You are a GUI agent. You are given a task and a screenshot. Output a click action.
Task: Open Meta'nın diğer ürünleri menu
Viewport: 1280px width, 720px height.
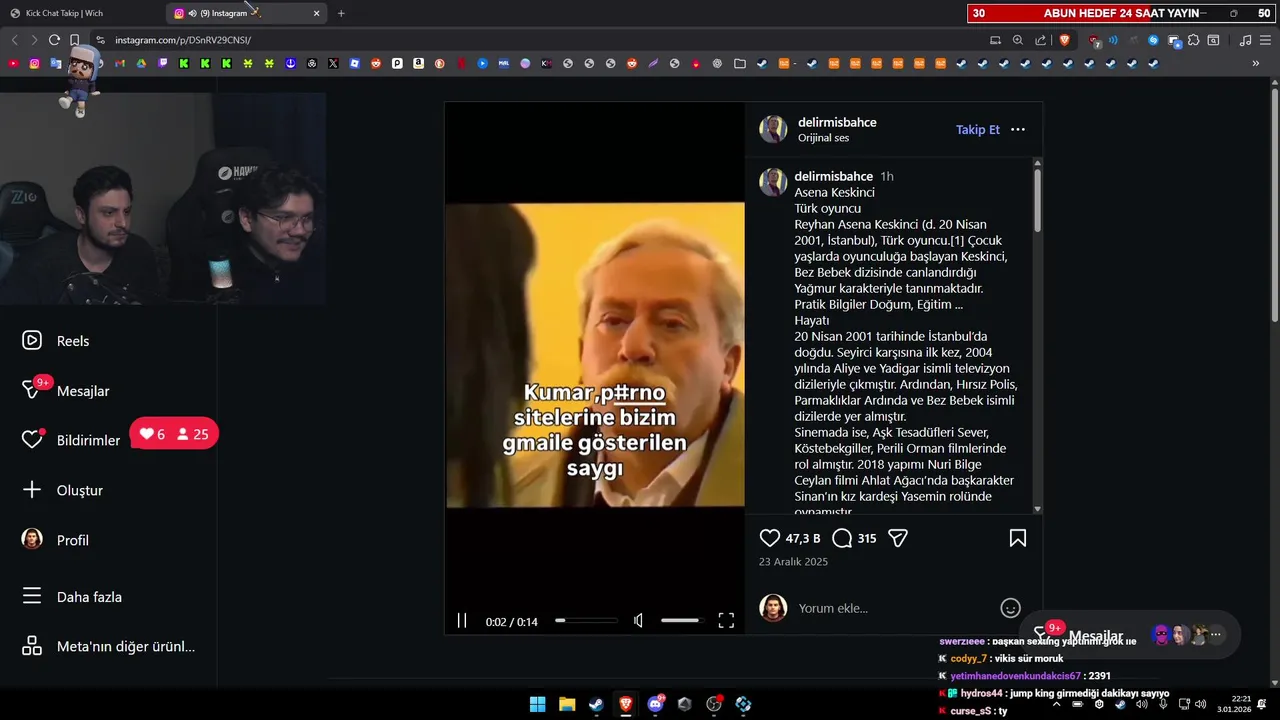(108, 646)
